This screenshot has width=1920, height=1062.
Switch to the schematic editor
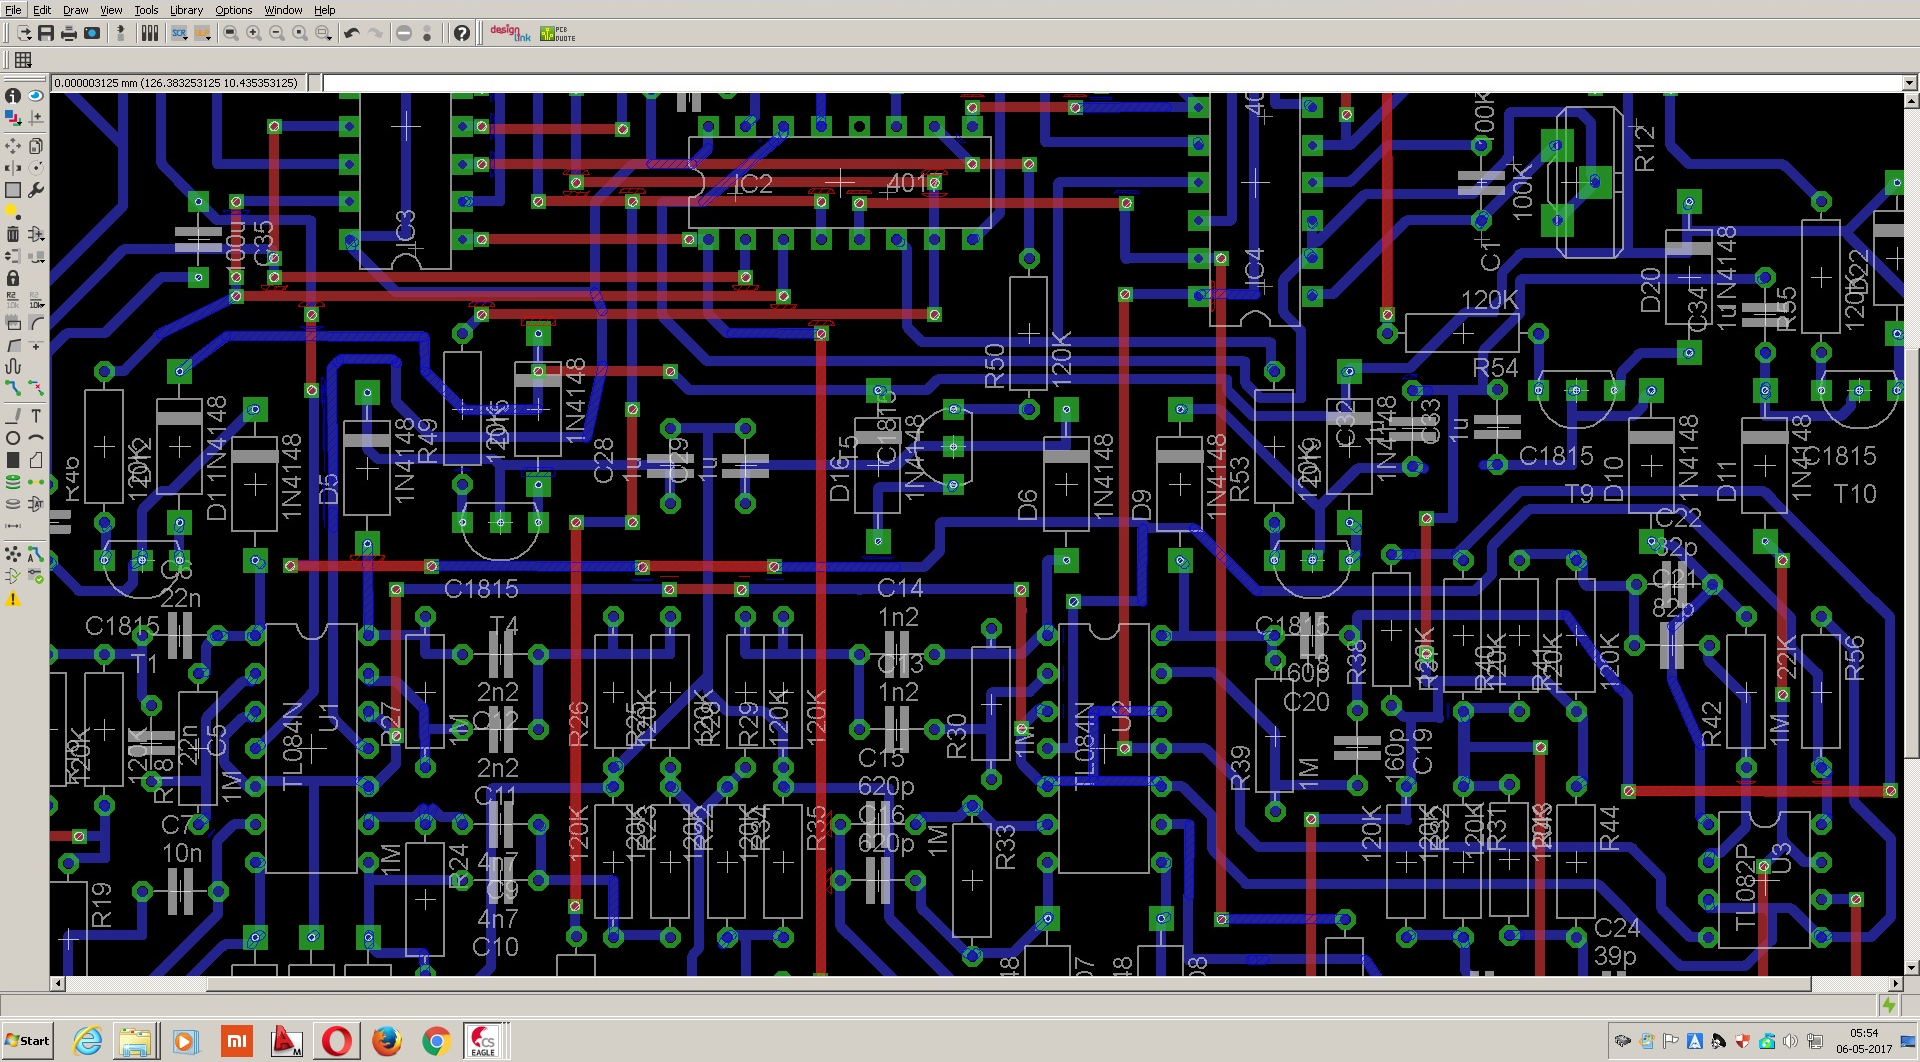pos(121,34)
